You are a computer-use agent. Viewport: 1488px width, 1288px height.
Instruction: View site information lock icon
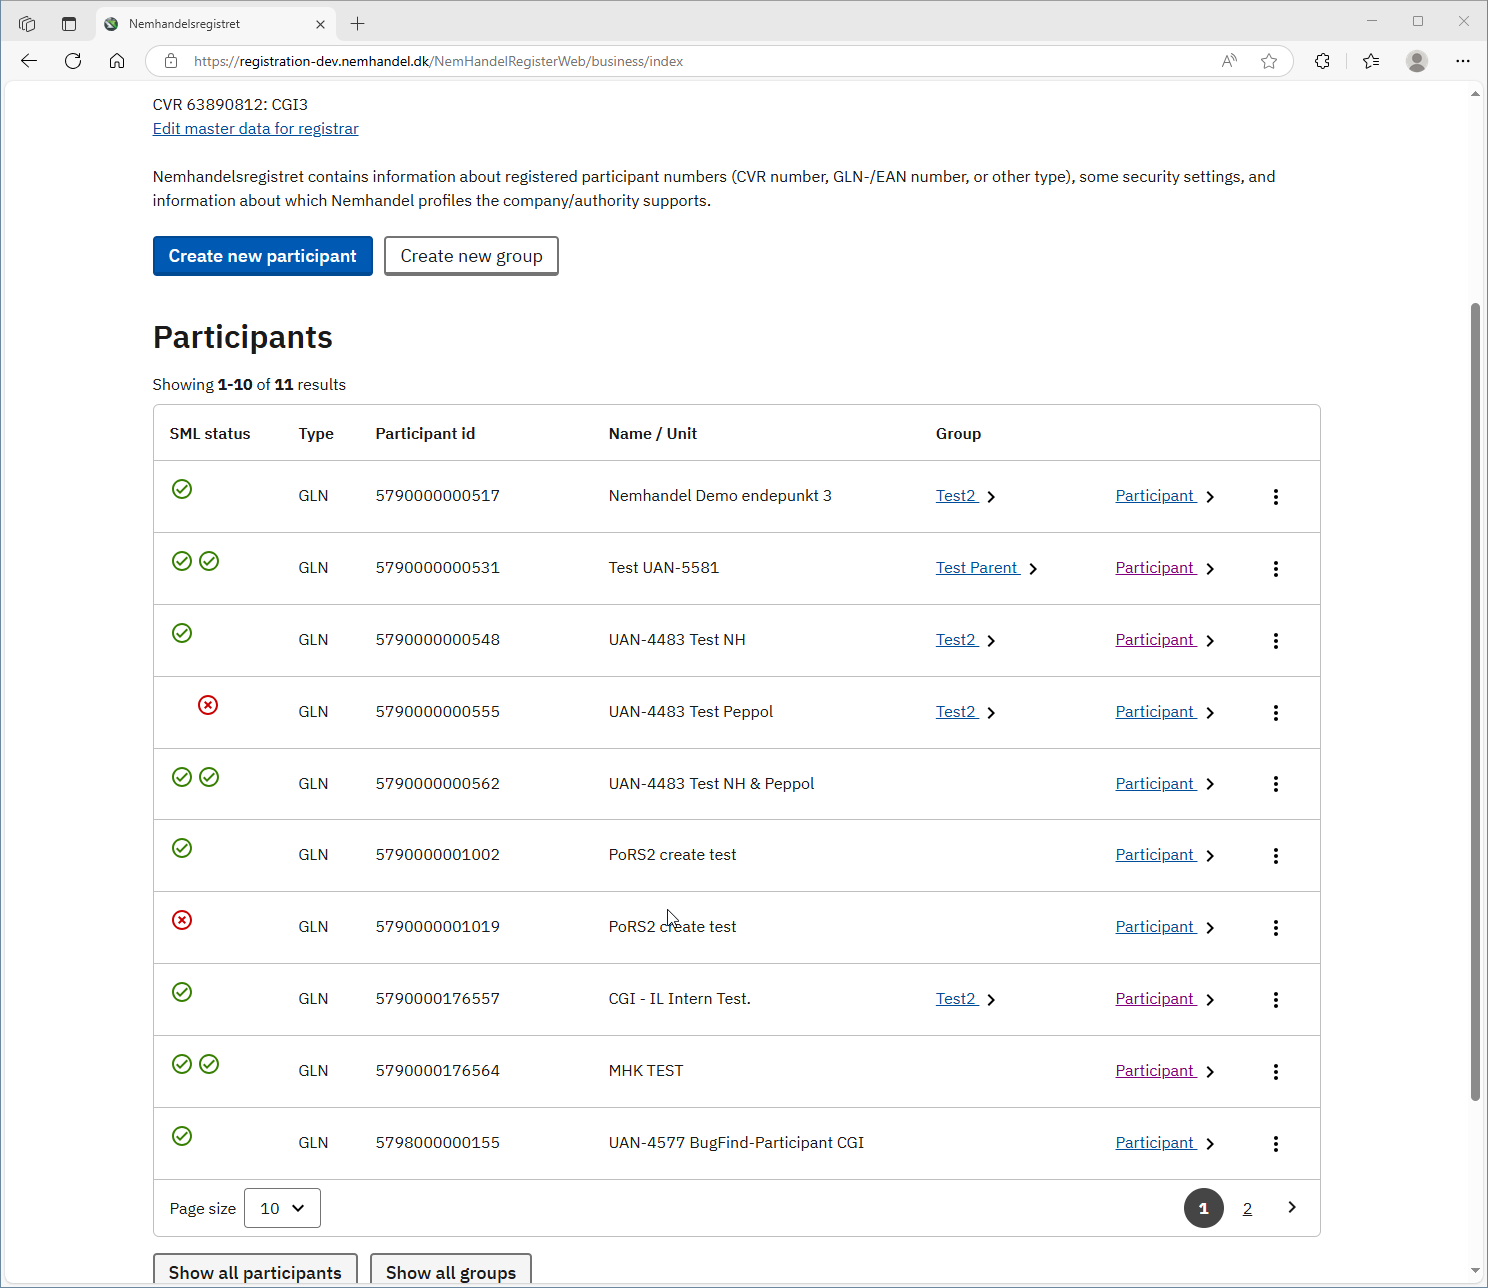click(x=171, y=61)
